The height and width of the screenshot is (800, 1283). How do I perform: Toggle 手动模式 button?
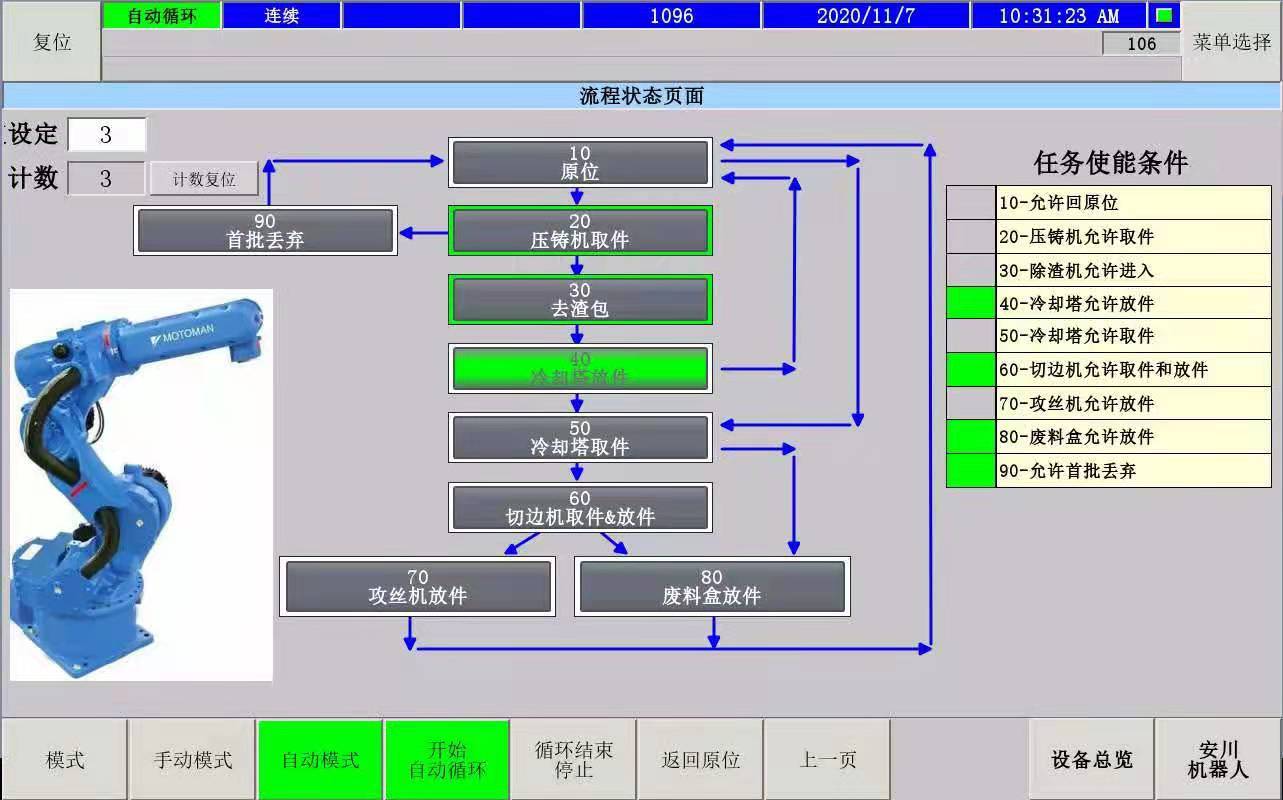(193, 760)
